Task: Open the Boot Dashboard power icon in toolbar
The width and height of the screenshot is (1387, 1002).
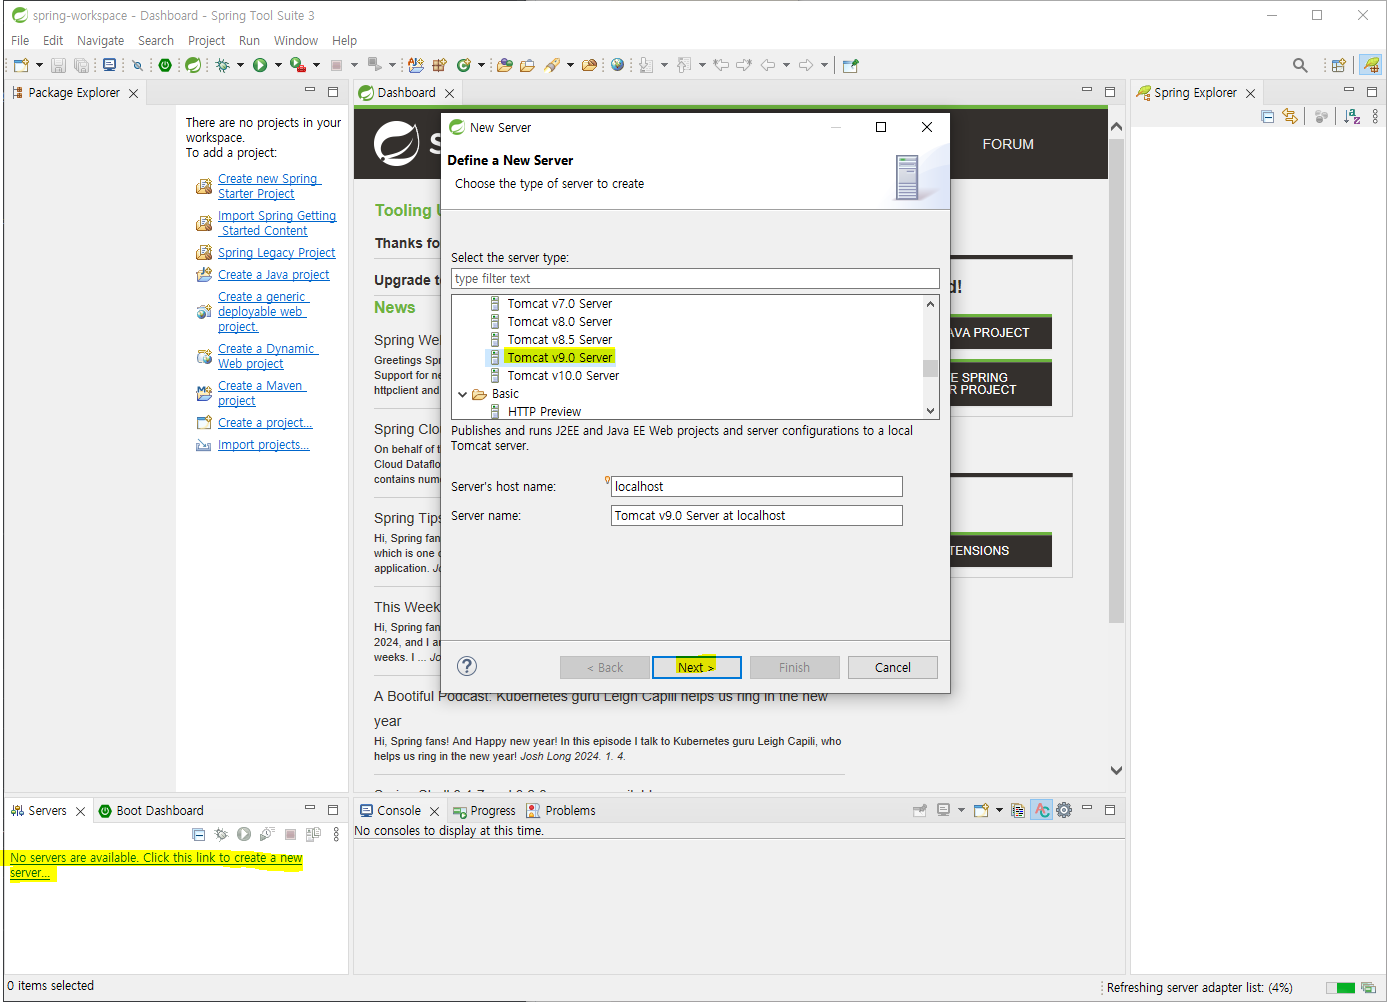Action: click(165, 65)
